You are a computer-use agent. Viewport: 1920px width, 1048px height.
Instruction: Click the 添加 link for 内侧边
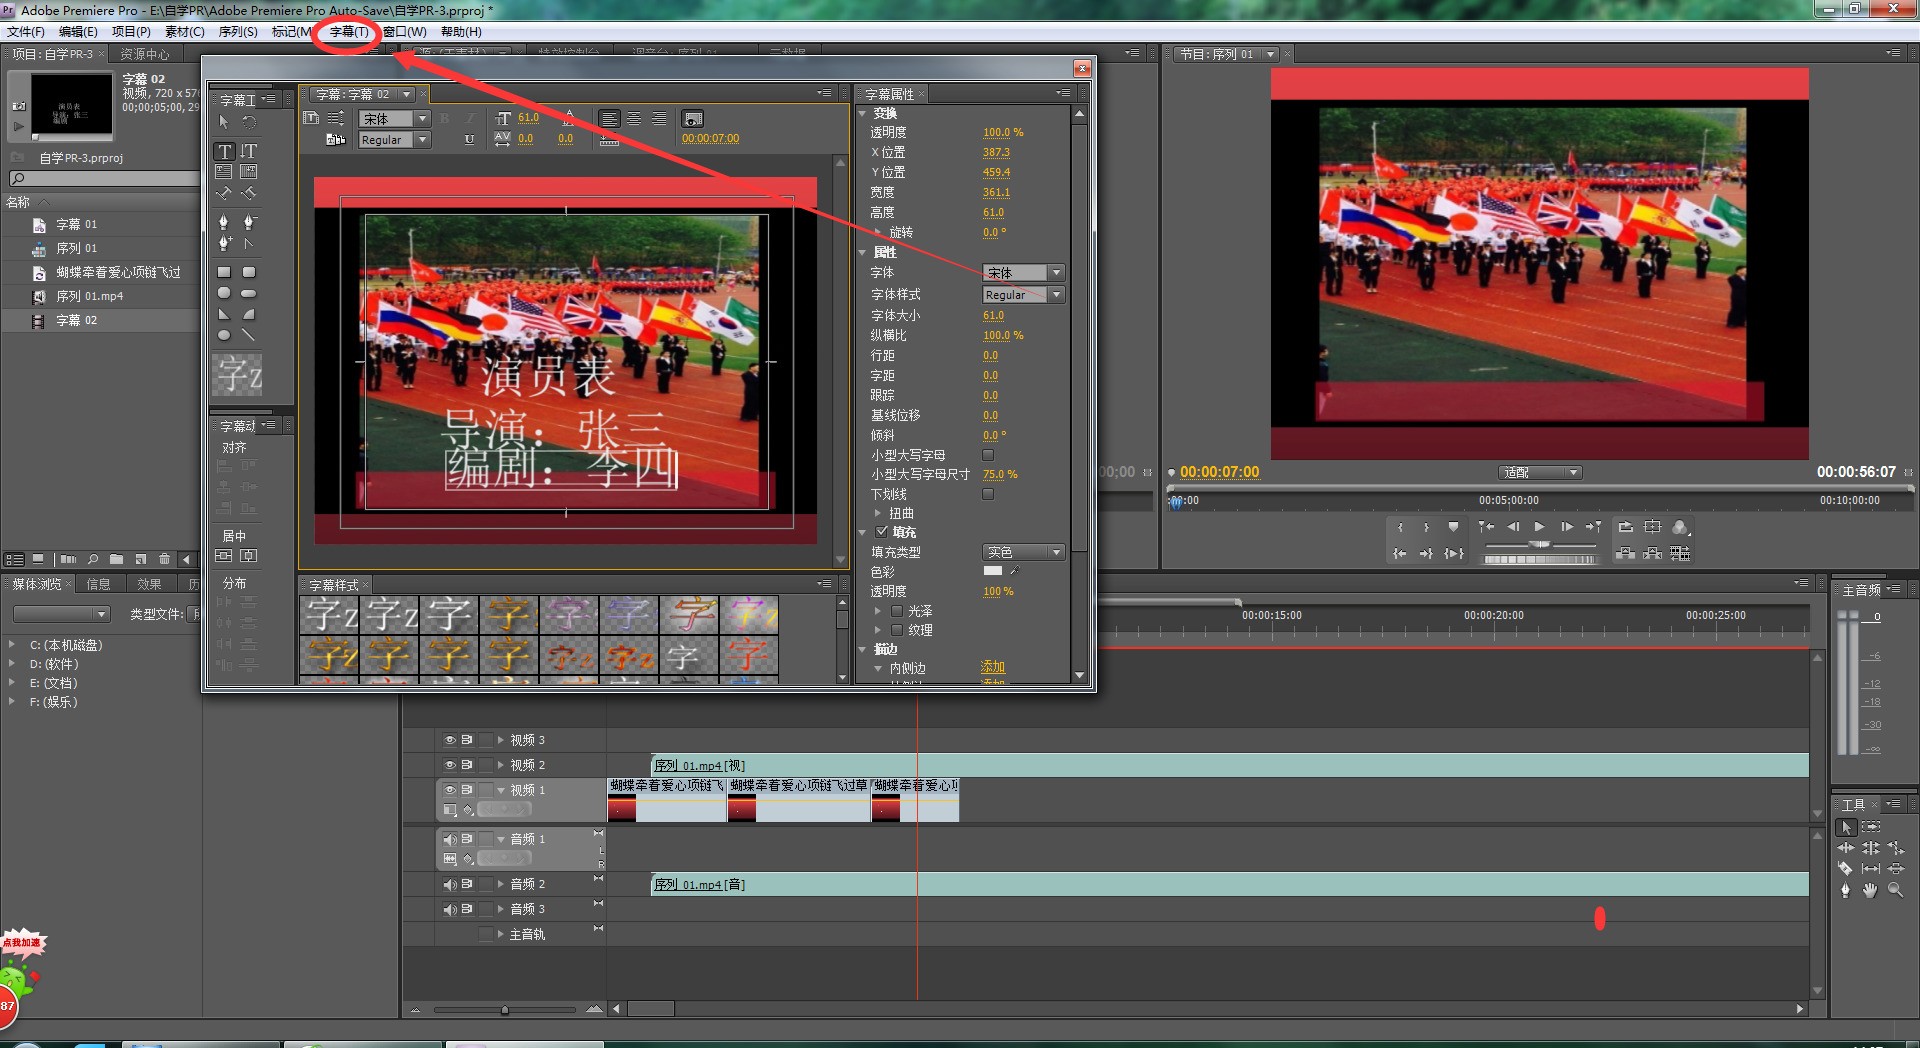click(x=992, y=667)
